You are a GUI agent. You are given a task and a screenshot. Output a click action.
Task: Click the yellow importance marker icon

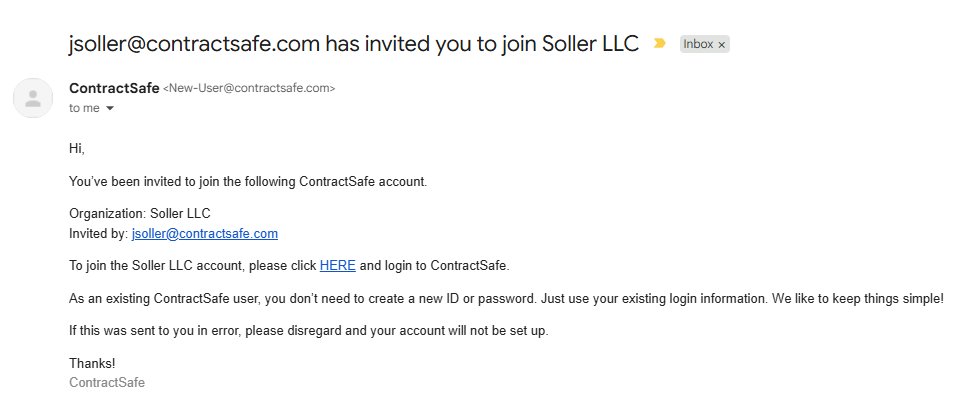[659, 44]
